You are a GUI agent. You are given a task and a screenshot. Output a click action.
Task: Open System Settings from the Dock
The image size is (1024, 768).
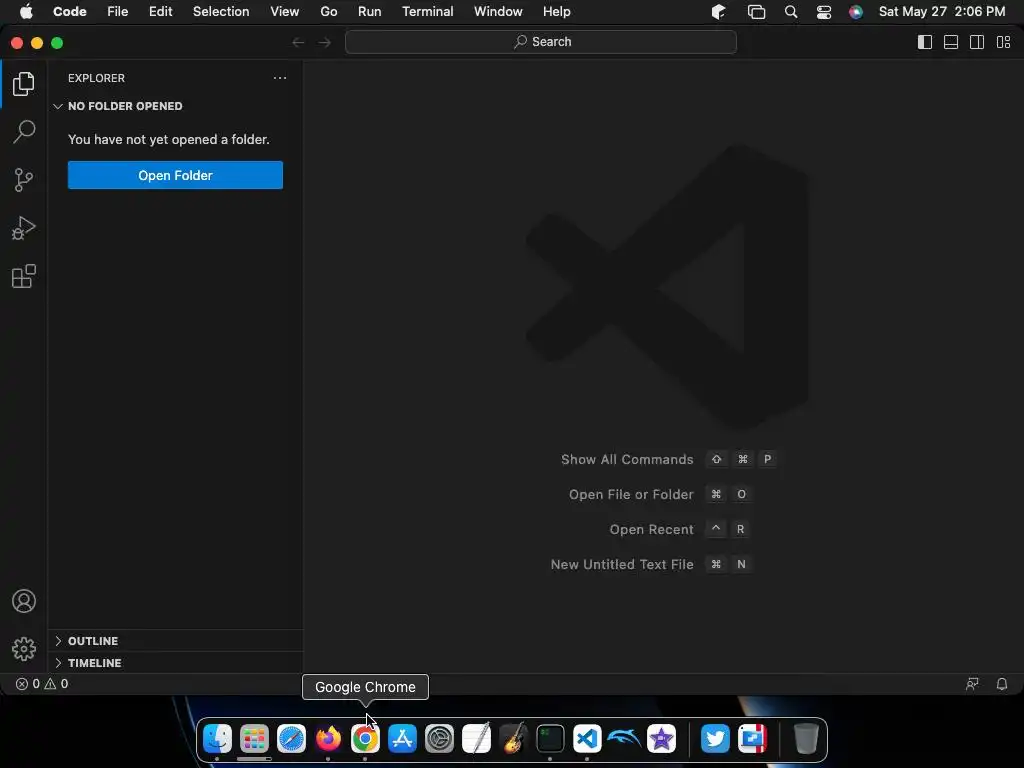click(x=440, y=739)
